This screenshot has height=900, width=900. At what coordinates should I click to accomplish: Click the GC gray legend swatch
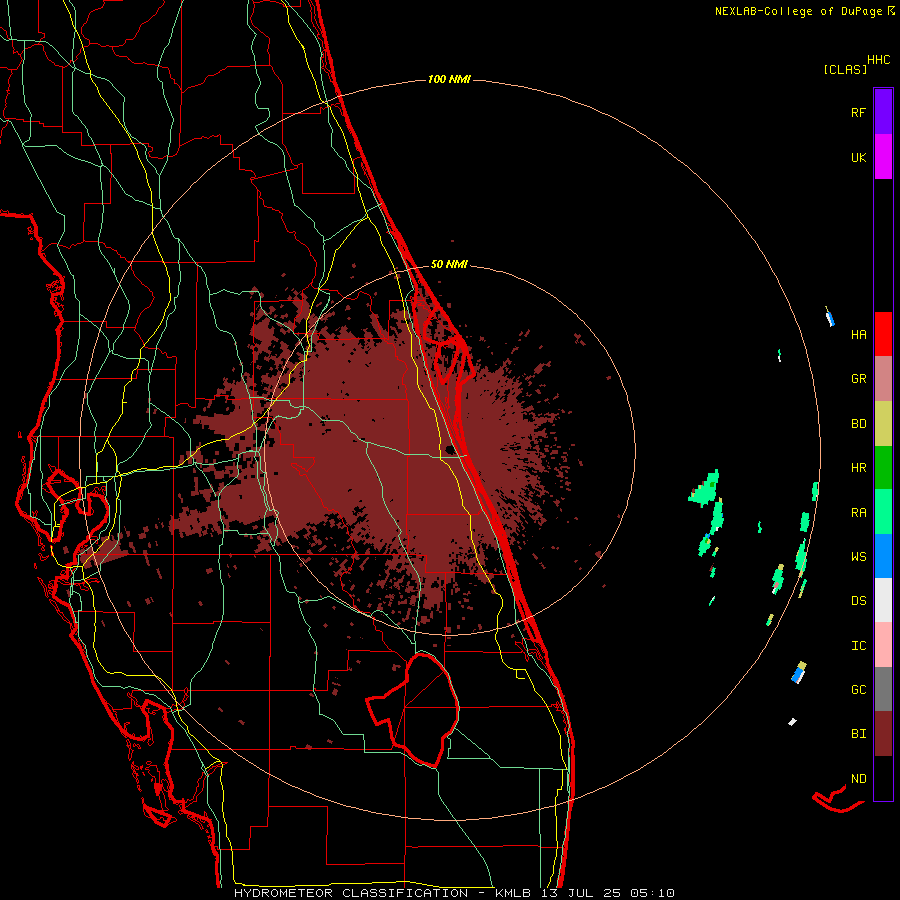pos(883,689)
